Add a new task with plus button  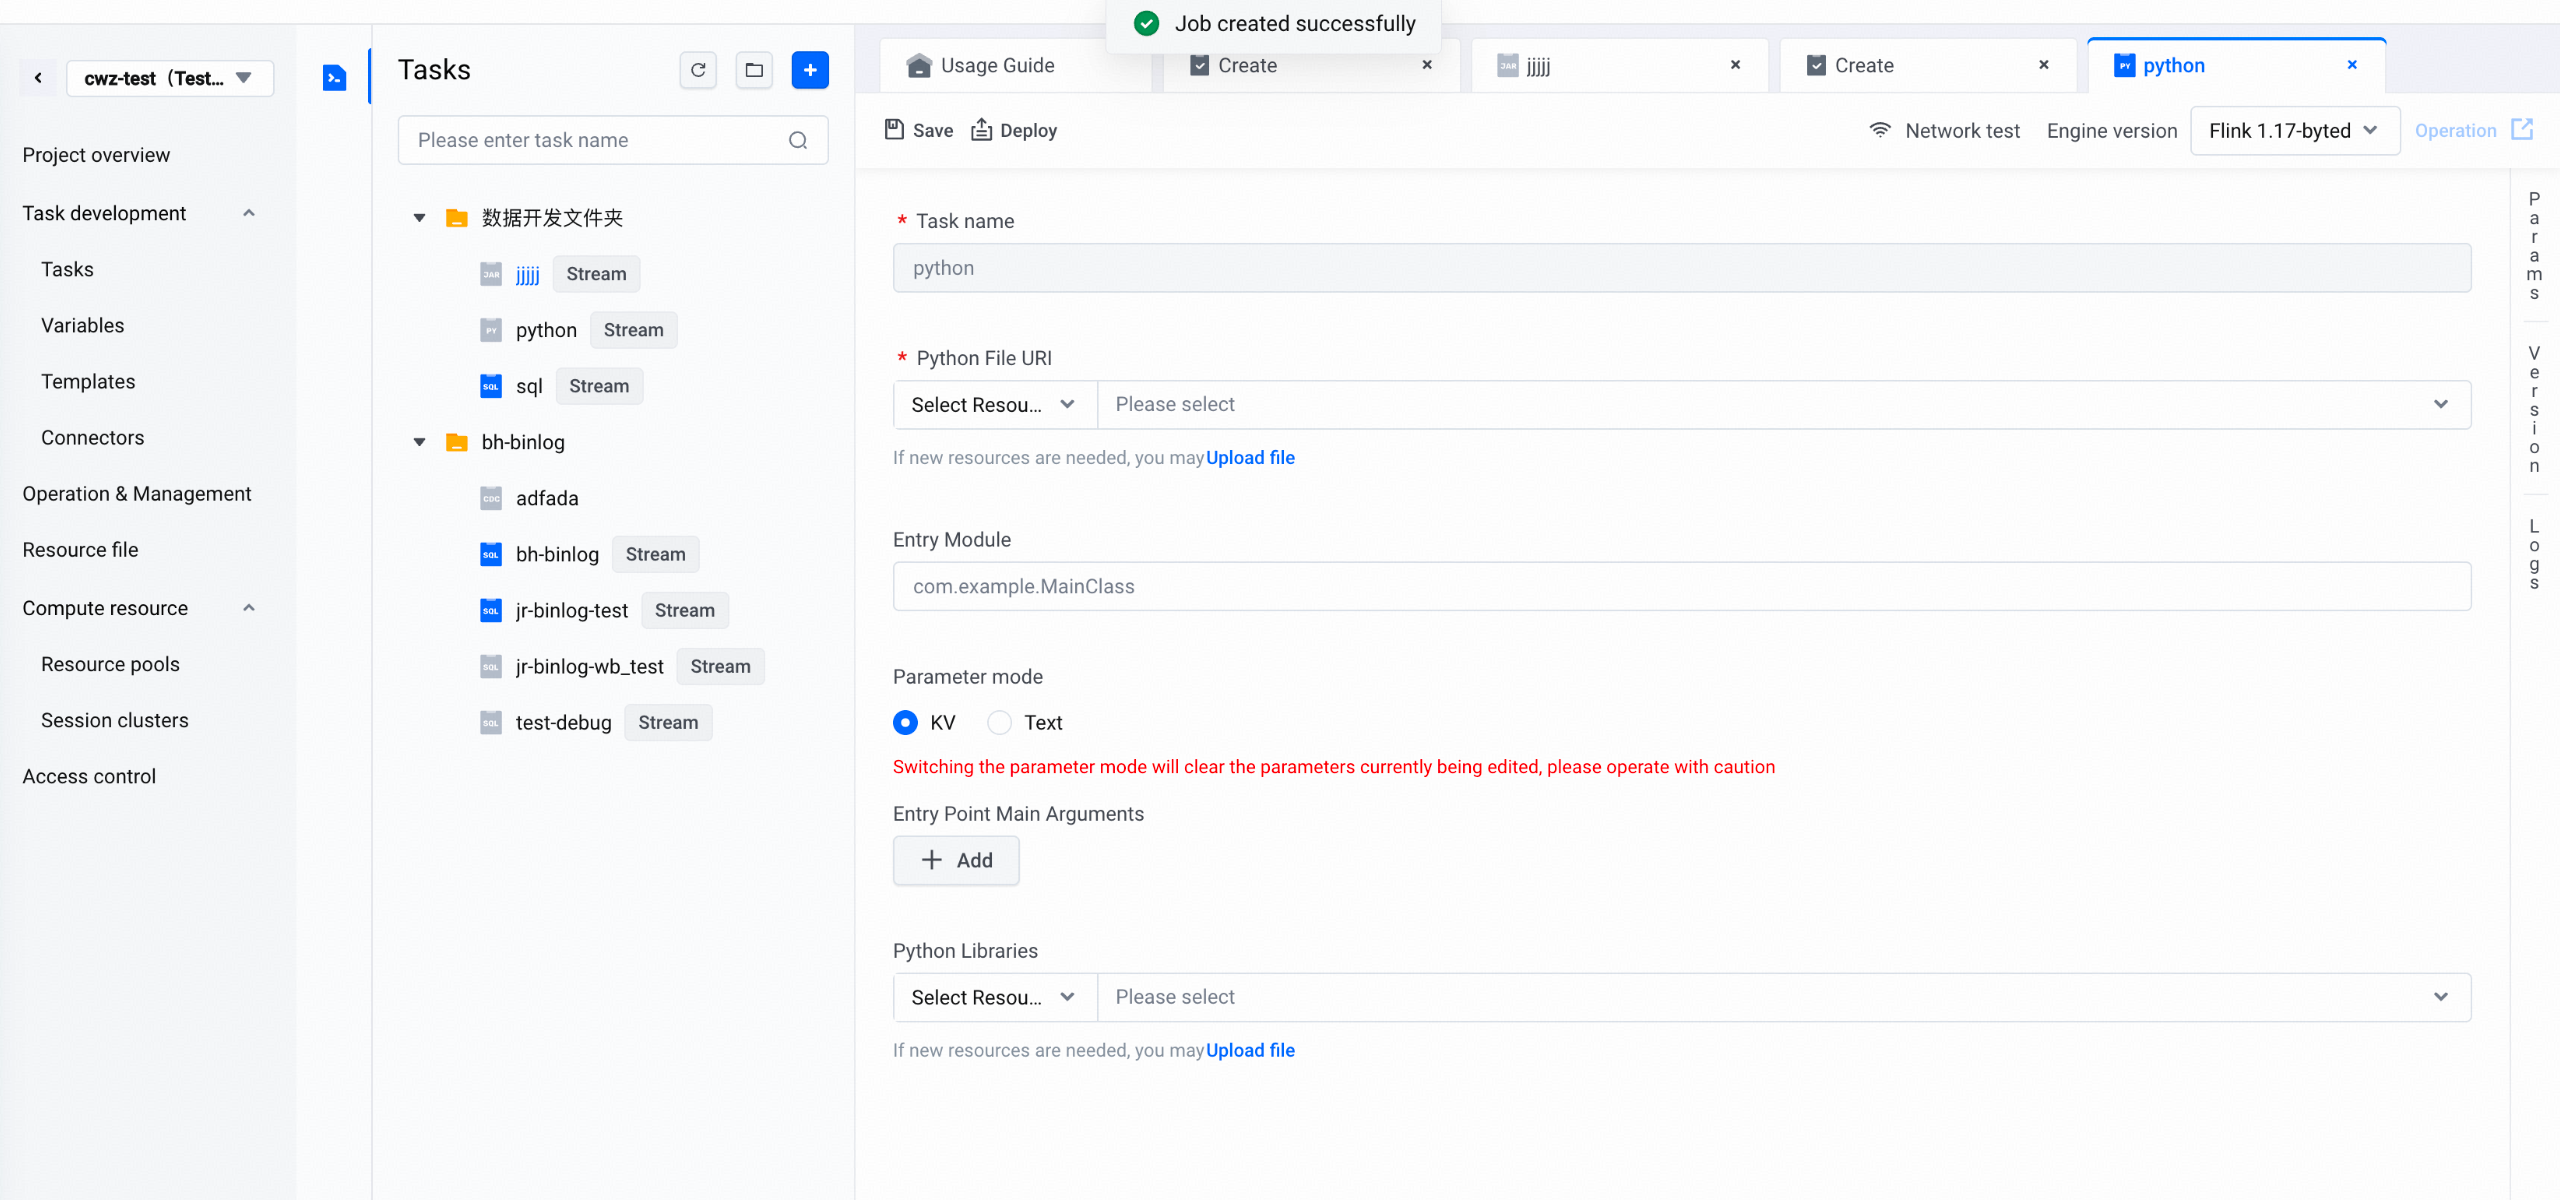point(810,70)
